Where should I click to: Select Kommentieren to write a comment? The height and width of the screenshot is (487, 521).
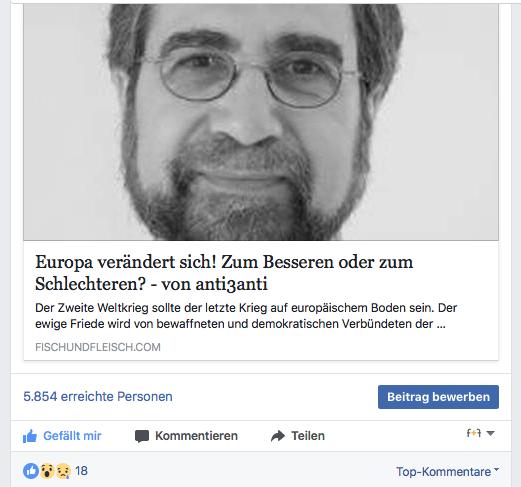tap(196, 436)
